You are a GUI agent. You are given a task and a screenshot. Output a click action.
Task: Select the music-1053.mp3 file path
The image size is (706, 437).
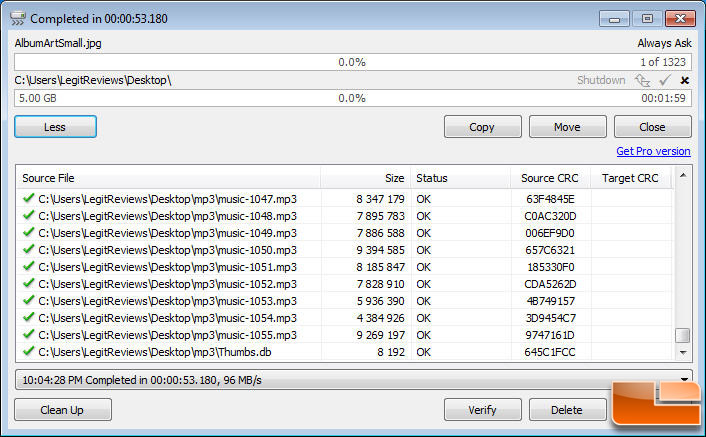pos(167,301)
